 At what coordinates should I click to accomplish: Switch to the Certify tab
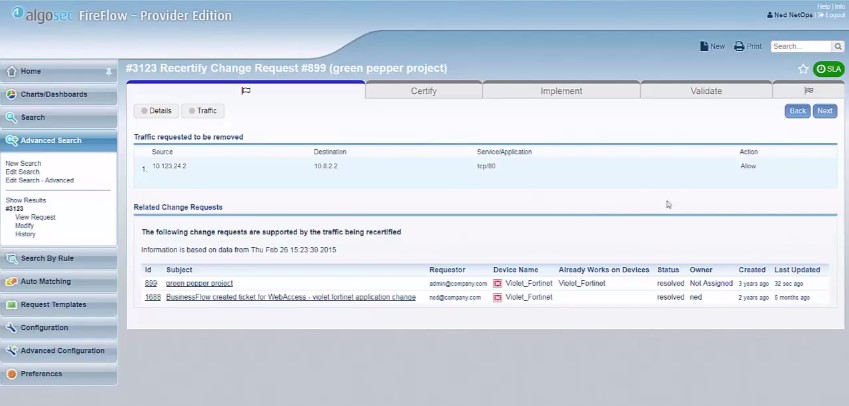click(423, 91)
